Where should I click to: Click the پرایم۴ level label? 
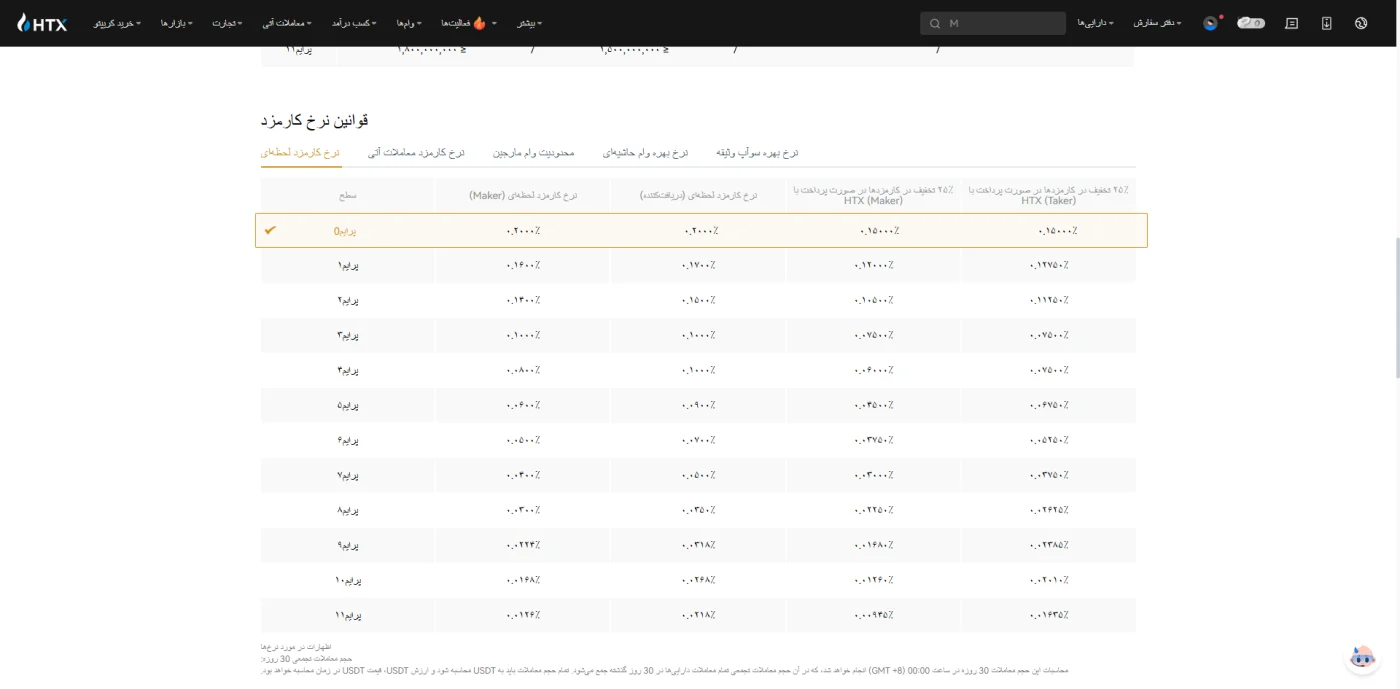click(347, 370)
